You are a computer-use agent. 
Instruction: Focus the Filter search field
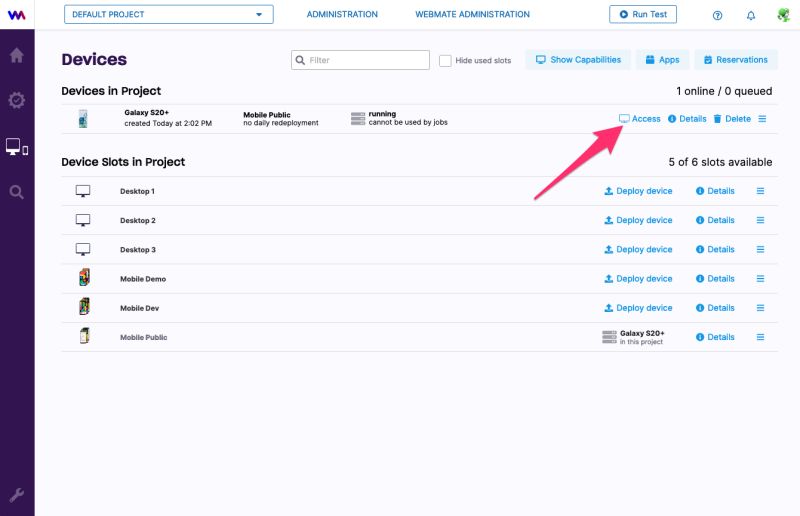[x=360, y=60]
